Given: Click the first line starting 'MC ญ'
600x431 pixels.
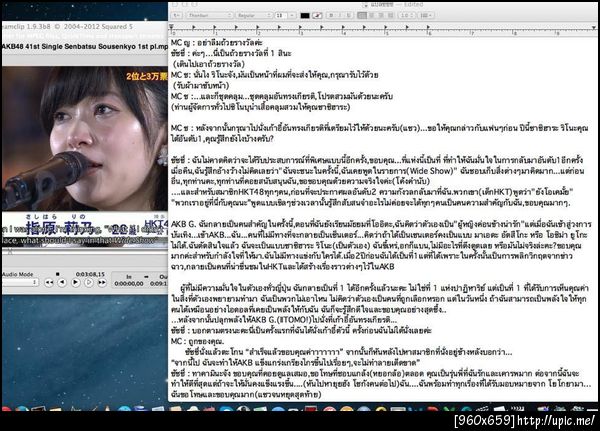Looking at the screenshot, I should (x=217, y=42).
